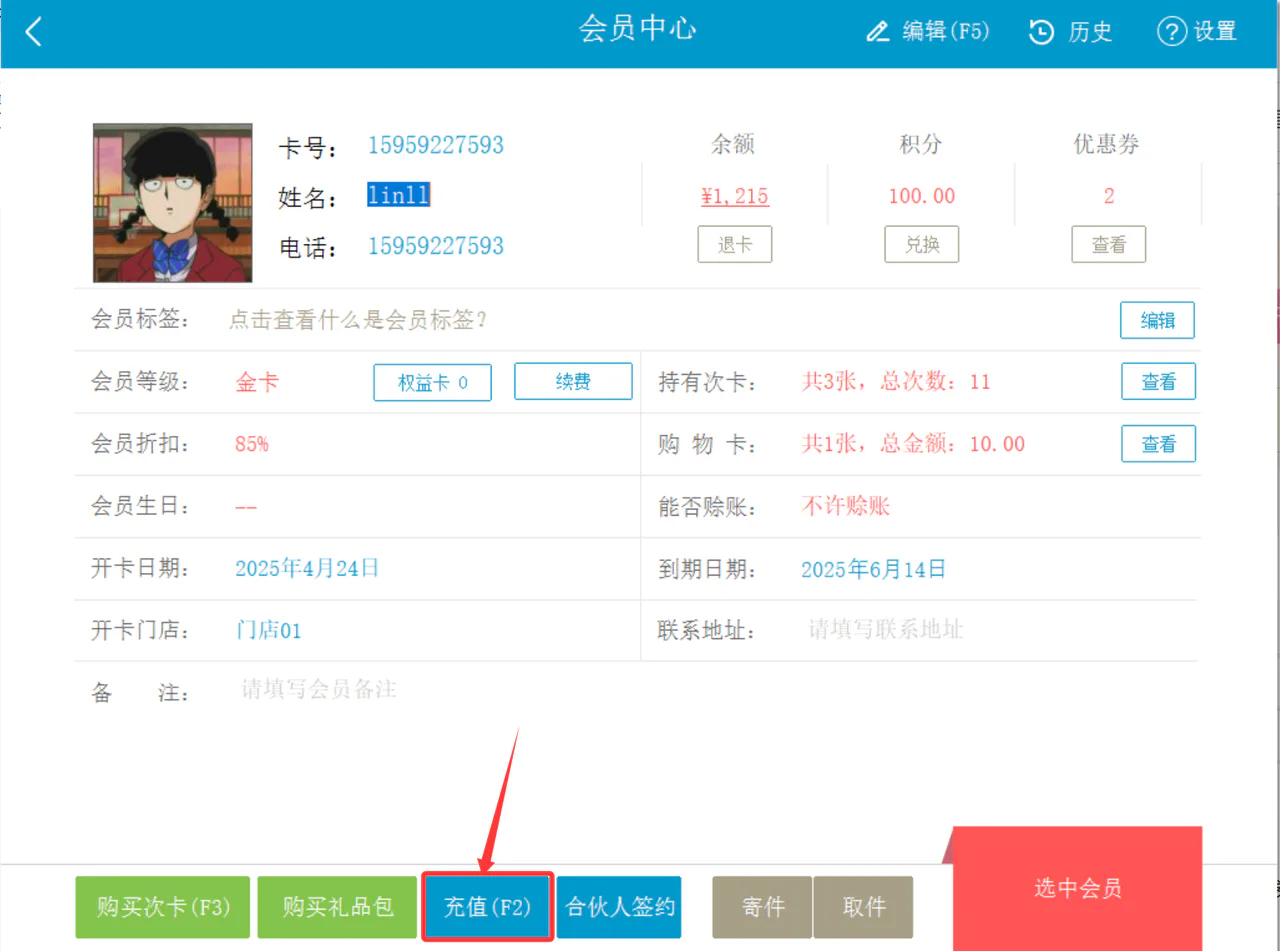Click the 85% discount value
The image size is (1280, 951).
click(x=252, y=444)
